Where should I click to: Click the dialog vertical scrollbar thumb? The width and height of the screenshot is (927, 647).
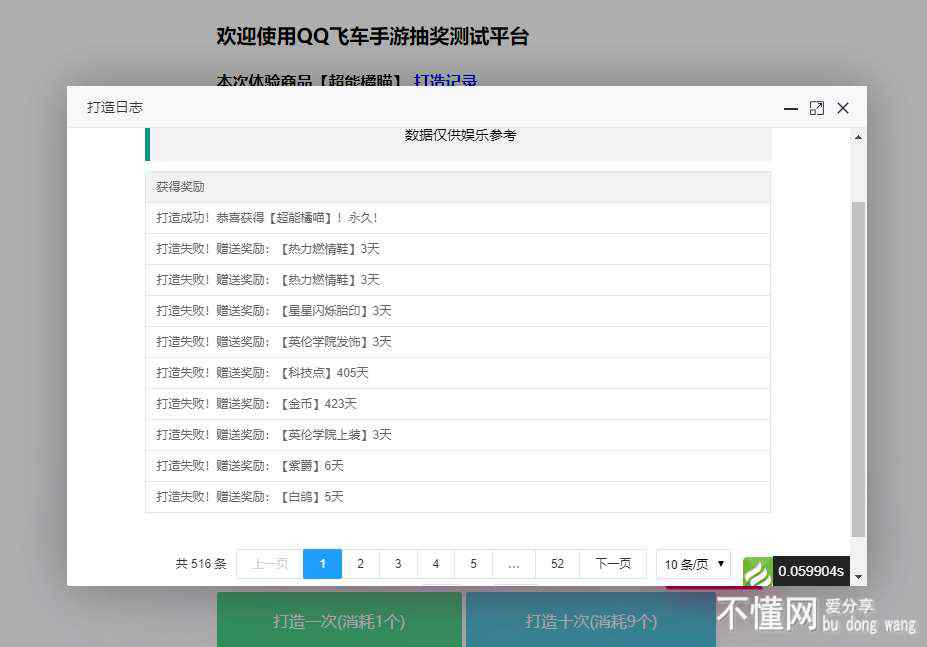pyautogui.click(x=858, y=370)
